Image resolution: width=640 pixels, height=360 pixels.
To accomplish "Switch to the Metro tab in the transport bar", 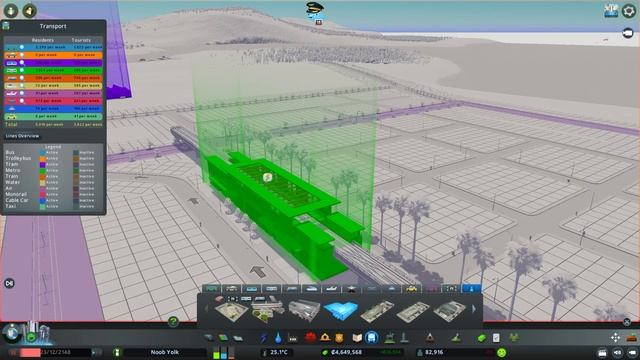I will (271, 289).
